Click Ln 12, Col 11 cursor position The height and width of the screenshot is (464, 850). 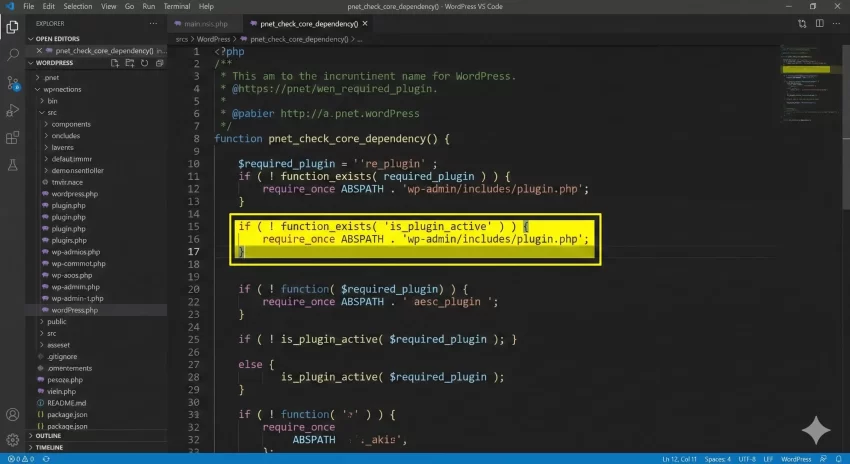pos(679,459)
